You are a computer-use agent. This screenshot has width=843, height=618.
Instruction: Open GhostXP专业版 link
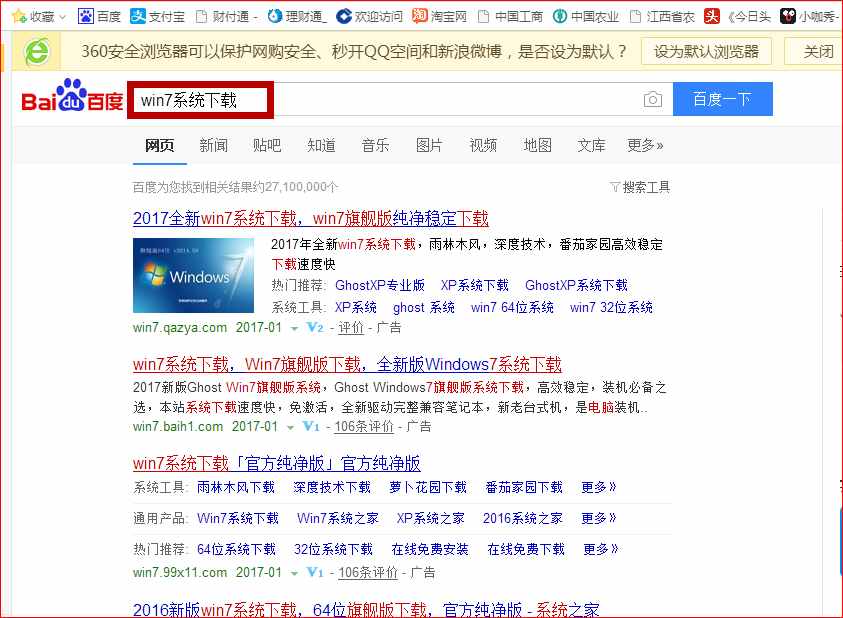(x=380, y=285)
